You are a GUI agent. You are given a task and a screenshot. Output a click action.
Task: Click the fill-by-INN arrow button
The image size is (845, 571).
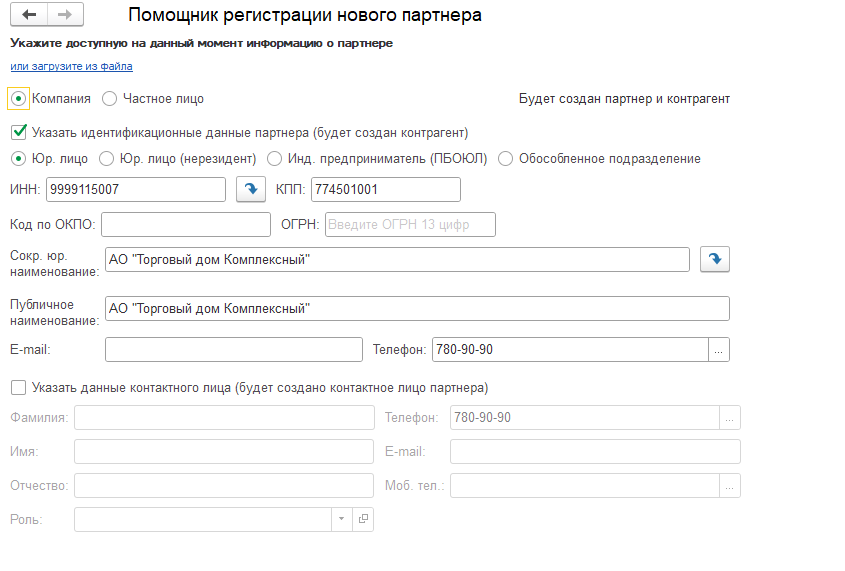point(250,189)
